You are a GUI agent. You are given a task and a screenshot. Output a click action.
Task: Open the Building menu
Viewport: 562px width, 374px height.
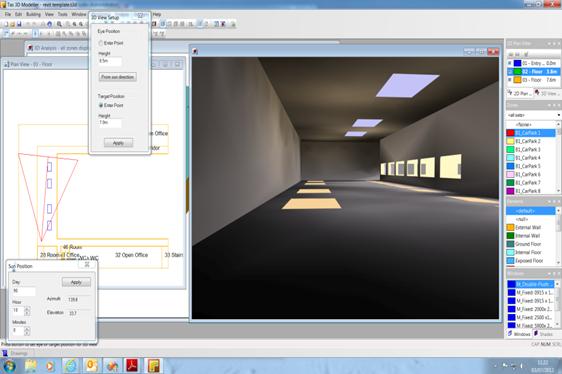coord(33,14)
